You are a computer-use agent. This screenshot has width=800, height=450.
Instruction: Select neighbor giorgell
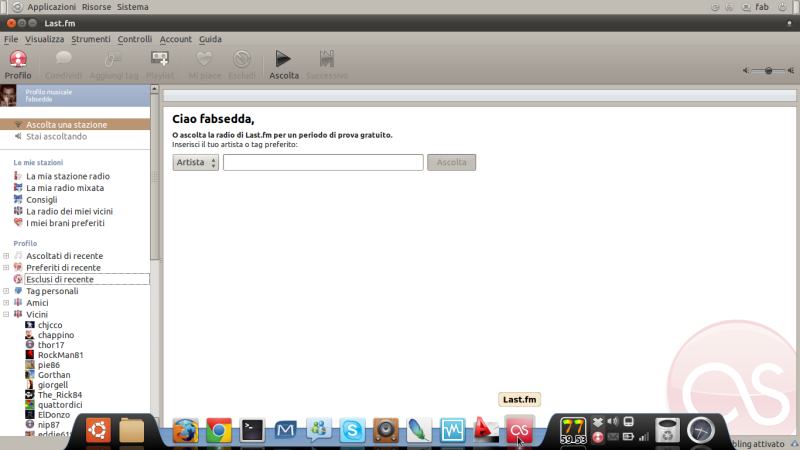[53, 385]
